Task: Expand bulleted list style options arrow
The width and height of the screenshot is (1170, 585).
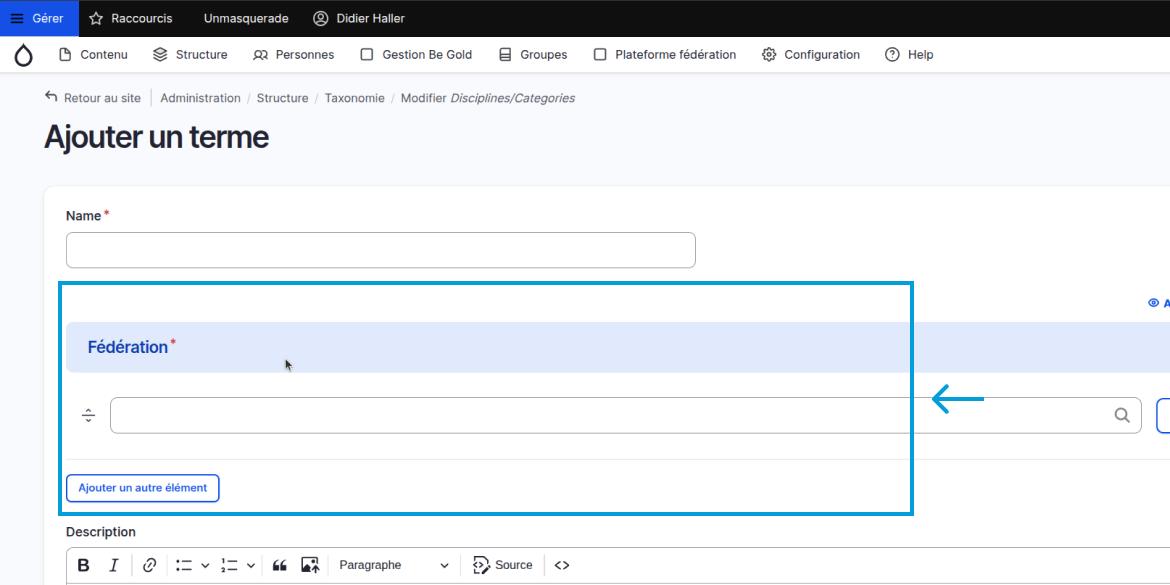Action: (x=205, y=565)
